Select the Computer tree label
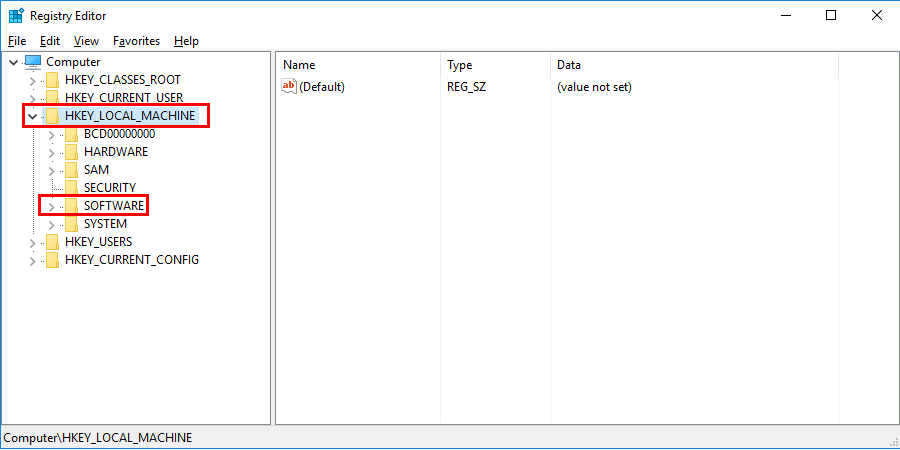 tap(73, 62)
